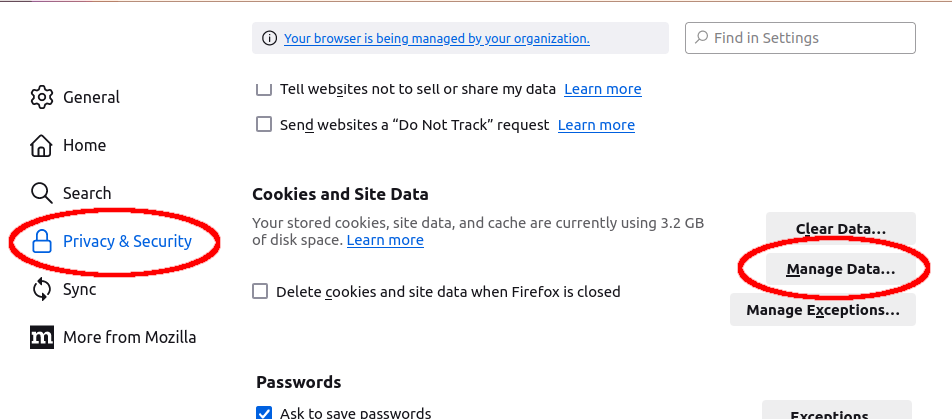The width and height of the screenshot is (952, 419).
Task: Click the Privacy & Security lock icon
Action: click(x=41, y=241)
